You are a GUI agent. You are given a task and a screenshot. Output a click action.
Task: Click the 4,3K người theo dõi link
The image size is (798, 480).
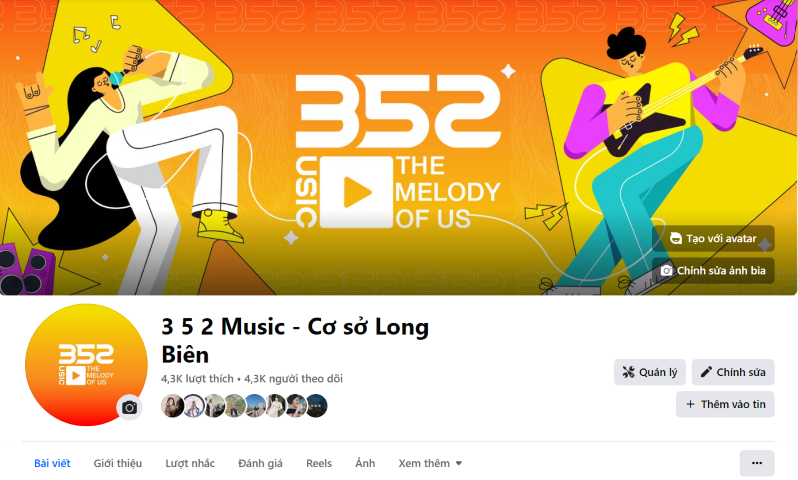click(x=293, y=379)
